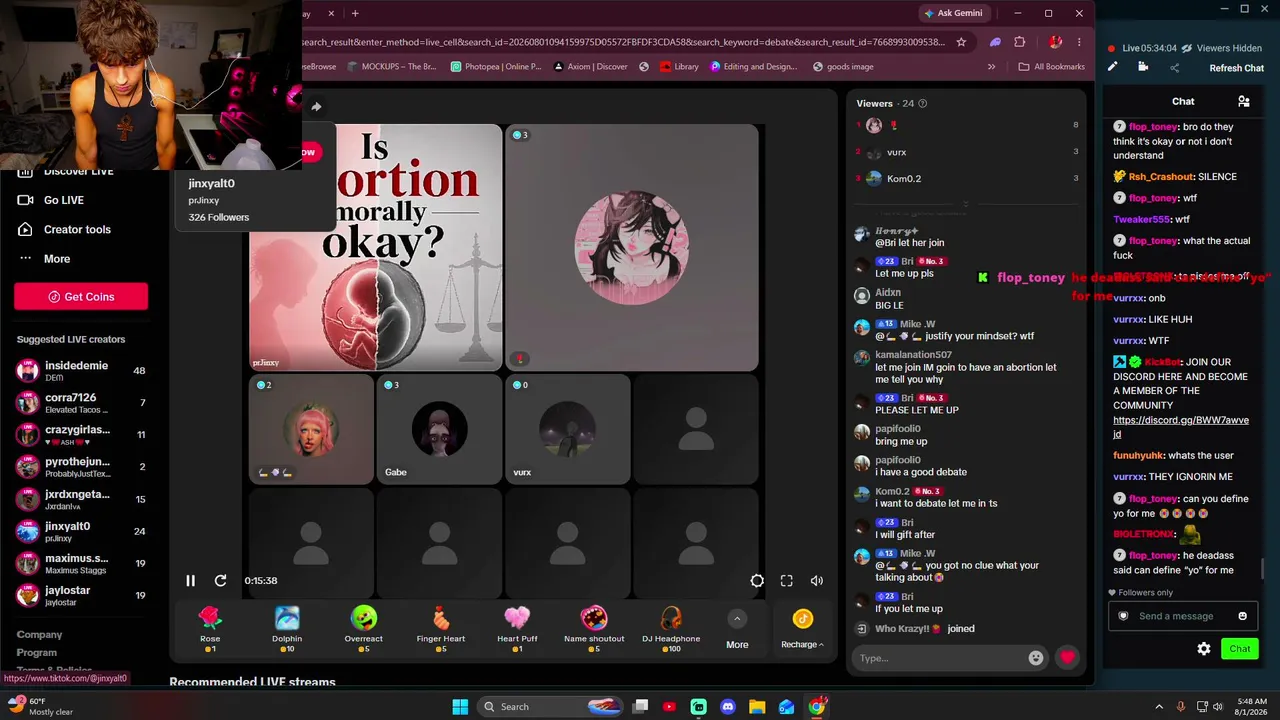Viewport: 1280px width, 720px height.
Task: Open the Windows Start menu
Action: coord(460,707)
